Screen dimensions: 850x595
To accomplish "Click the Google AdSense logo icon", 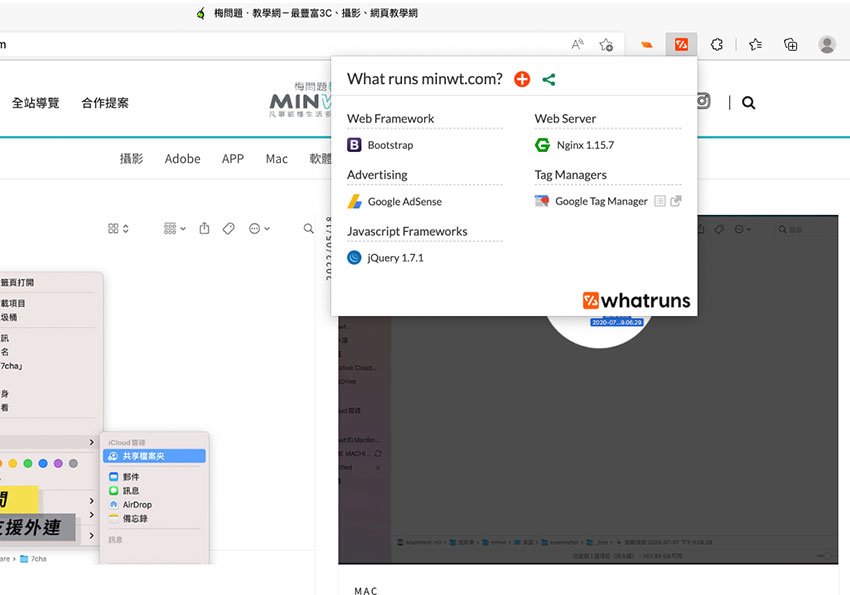I will 355,201.
